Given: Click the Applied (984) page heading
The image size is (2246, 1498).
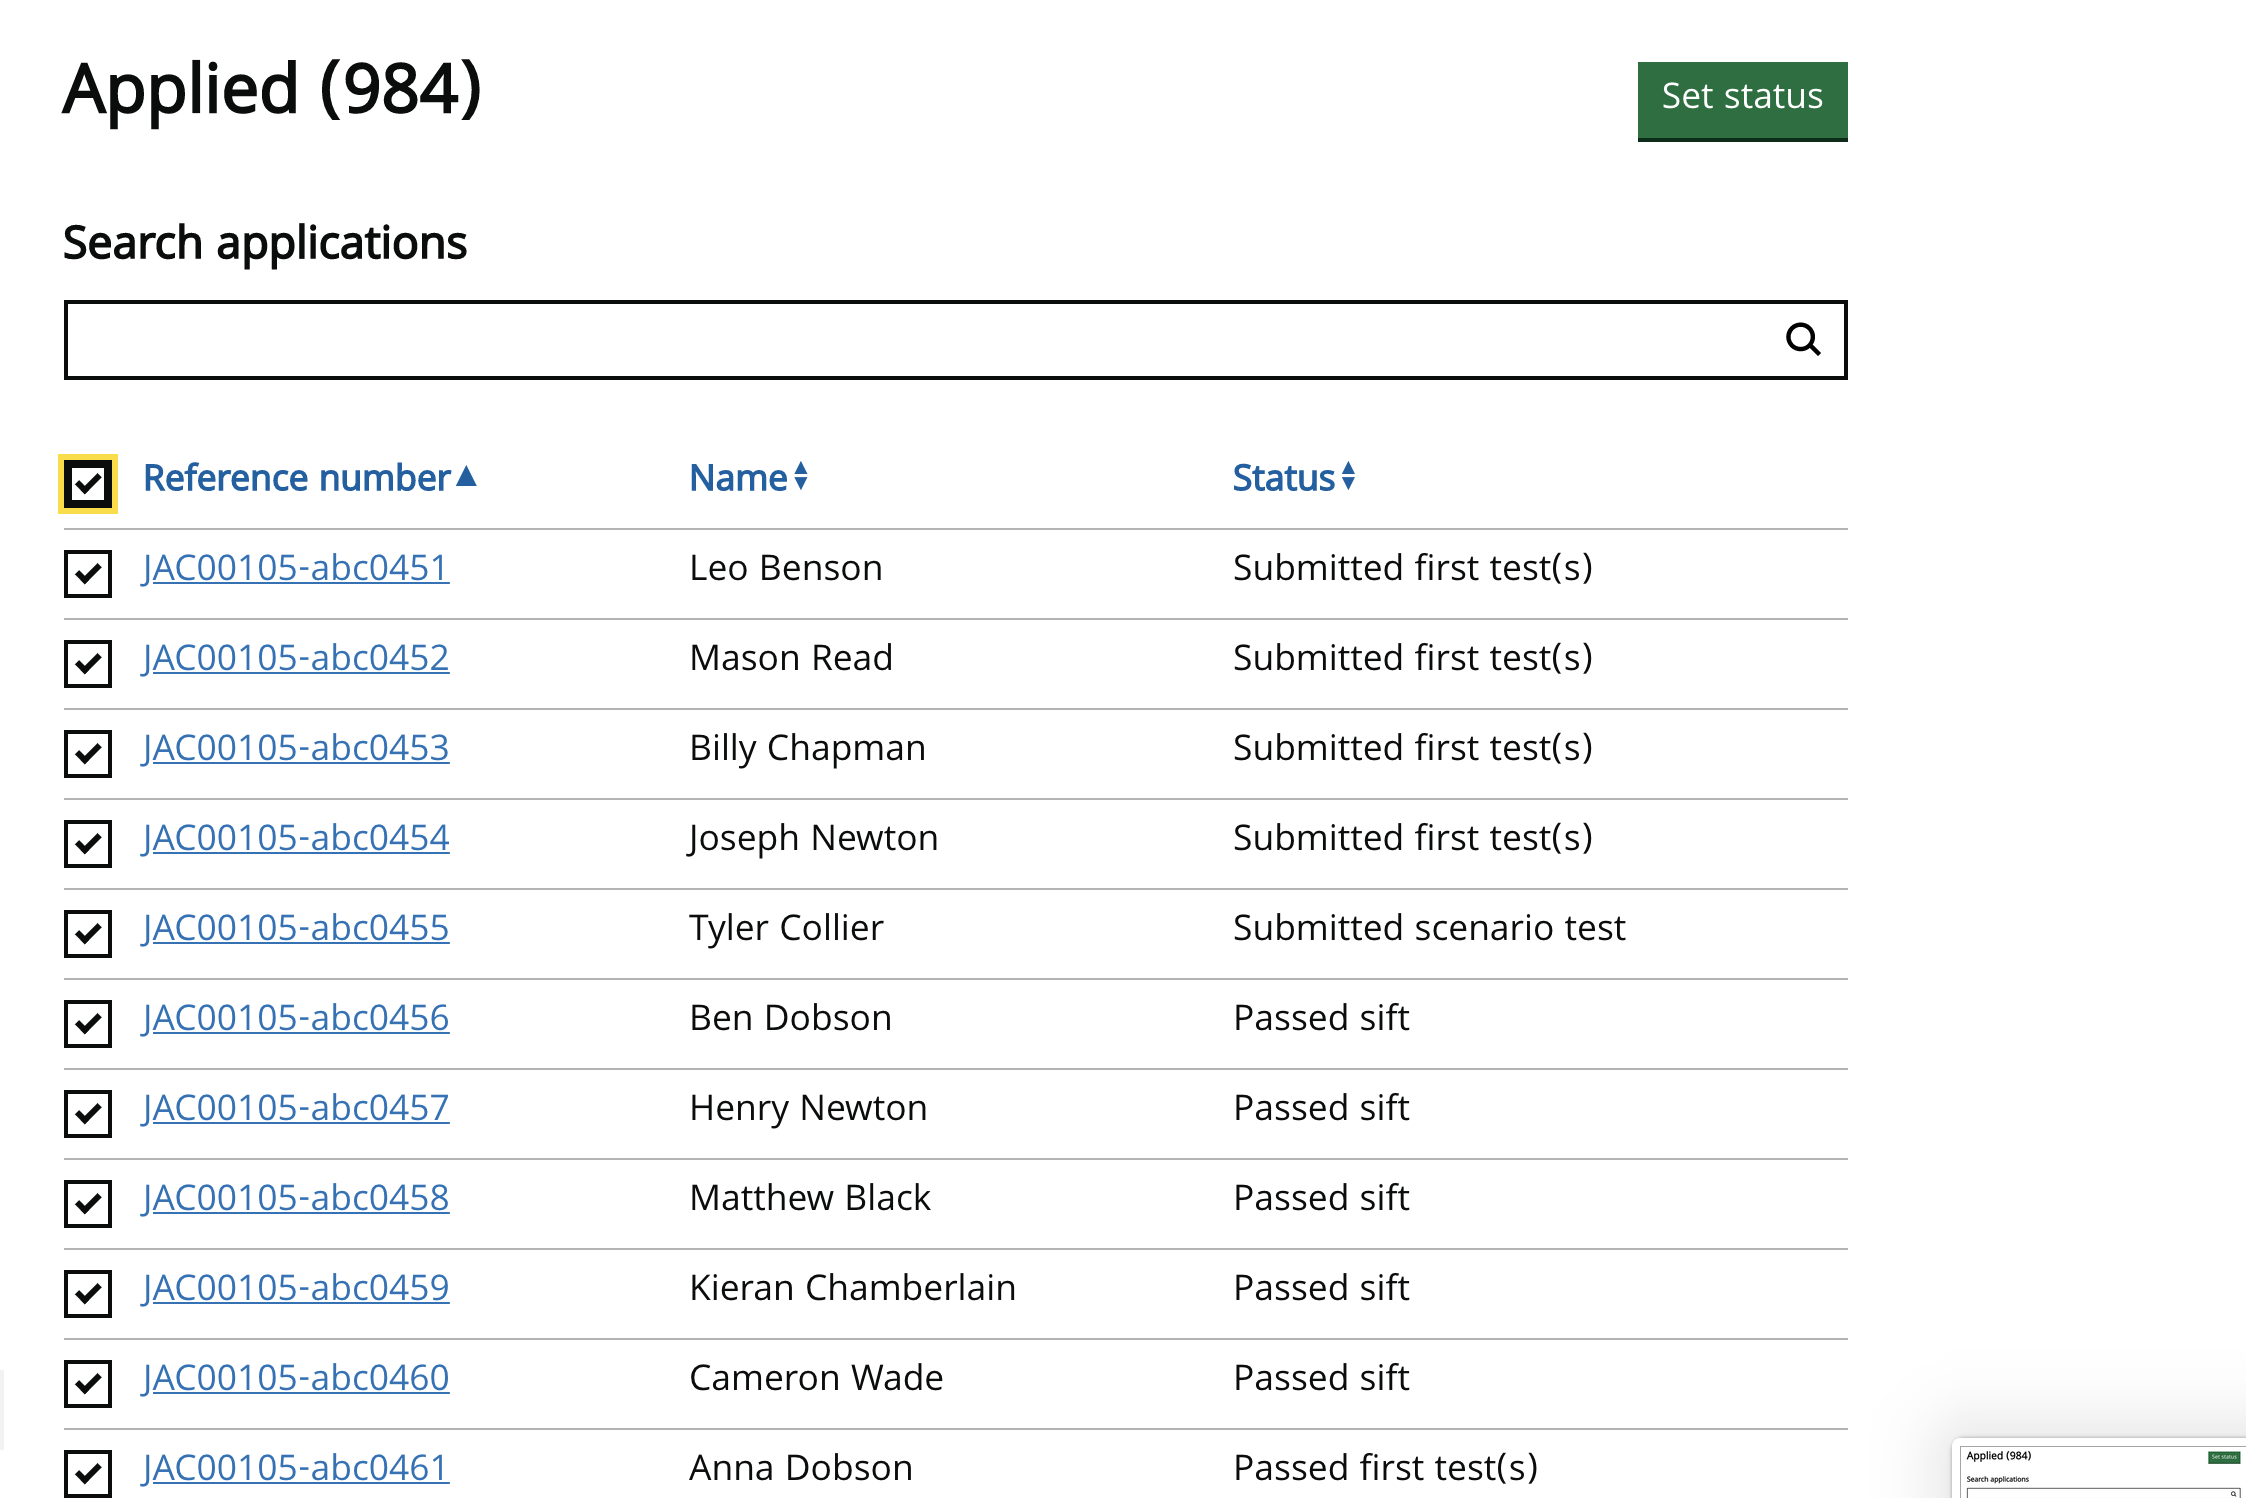Looking at the screenshot, I should (273, 90).
